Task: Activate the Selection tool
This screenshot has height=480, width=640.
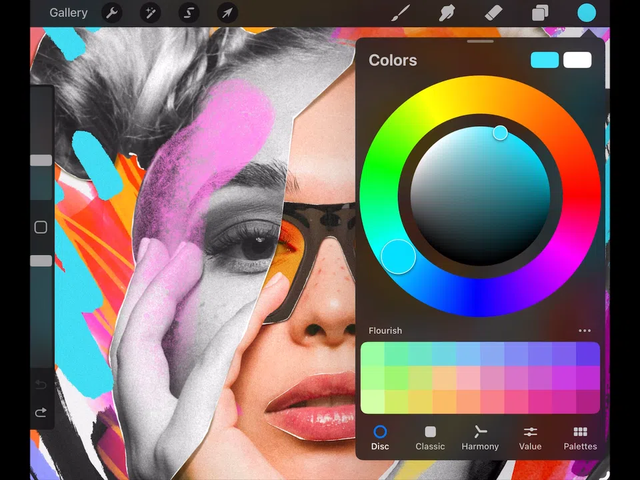Action: 189,13
